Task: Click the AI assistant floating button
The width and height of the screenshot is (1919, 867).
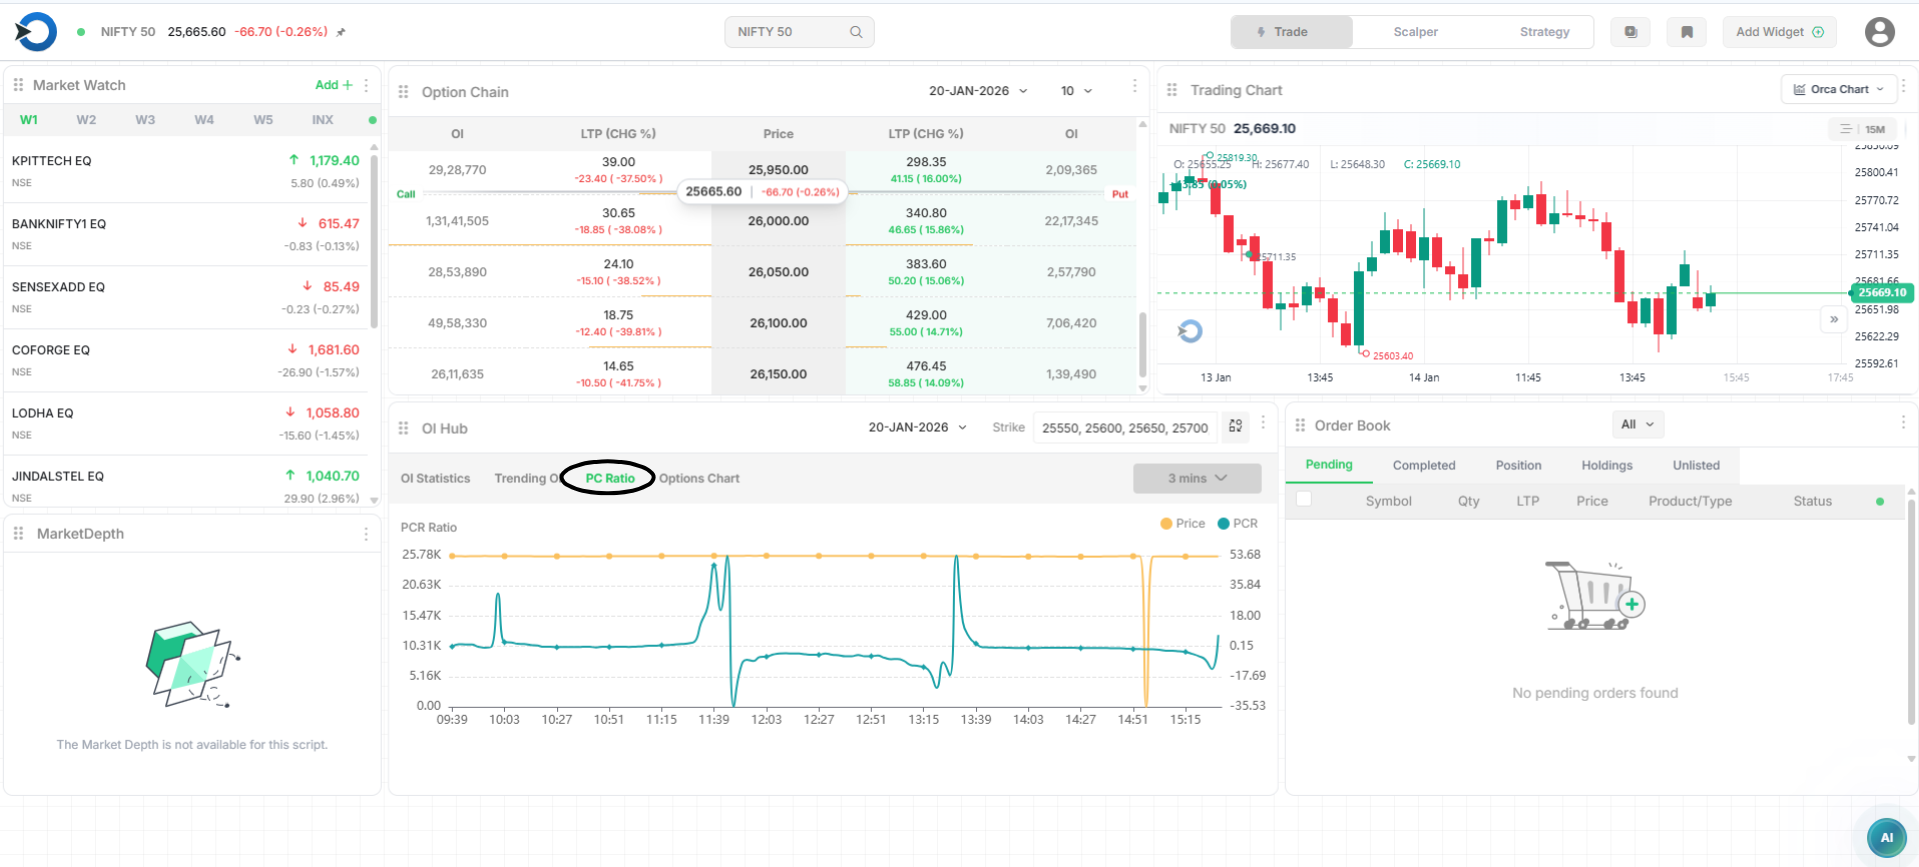Action: [x=1886, y=838]
